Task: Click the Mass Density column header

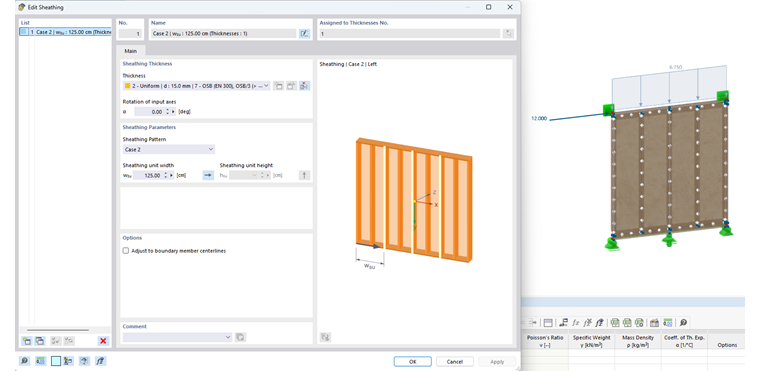Action: (638, 341)
